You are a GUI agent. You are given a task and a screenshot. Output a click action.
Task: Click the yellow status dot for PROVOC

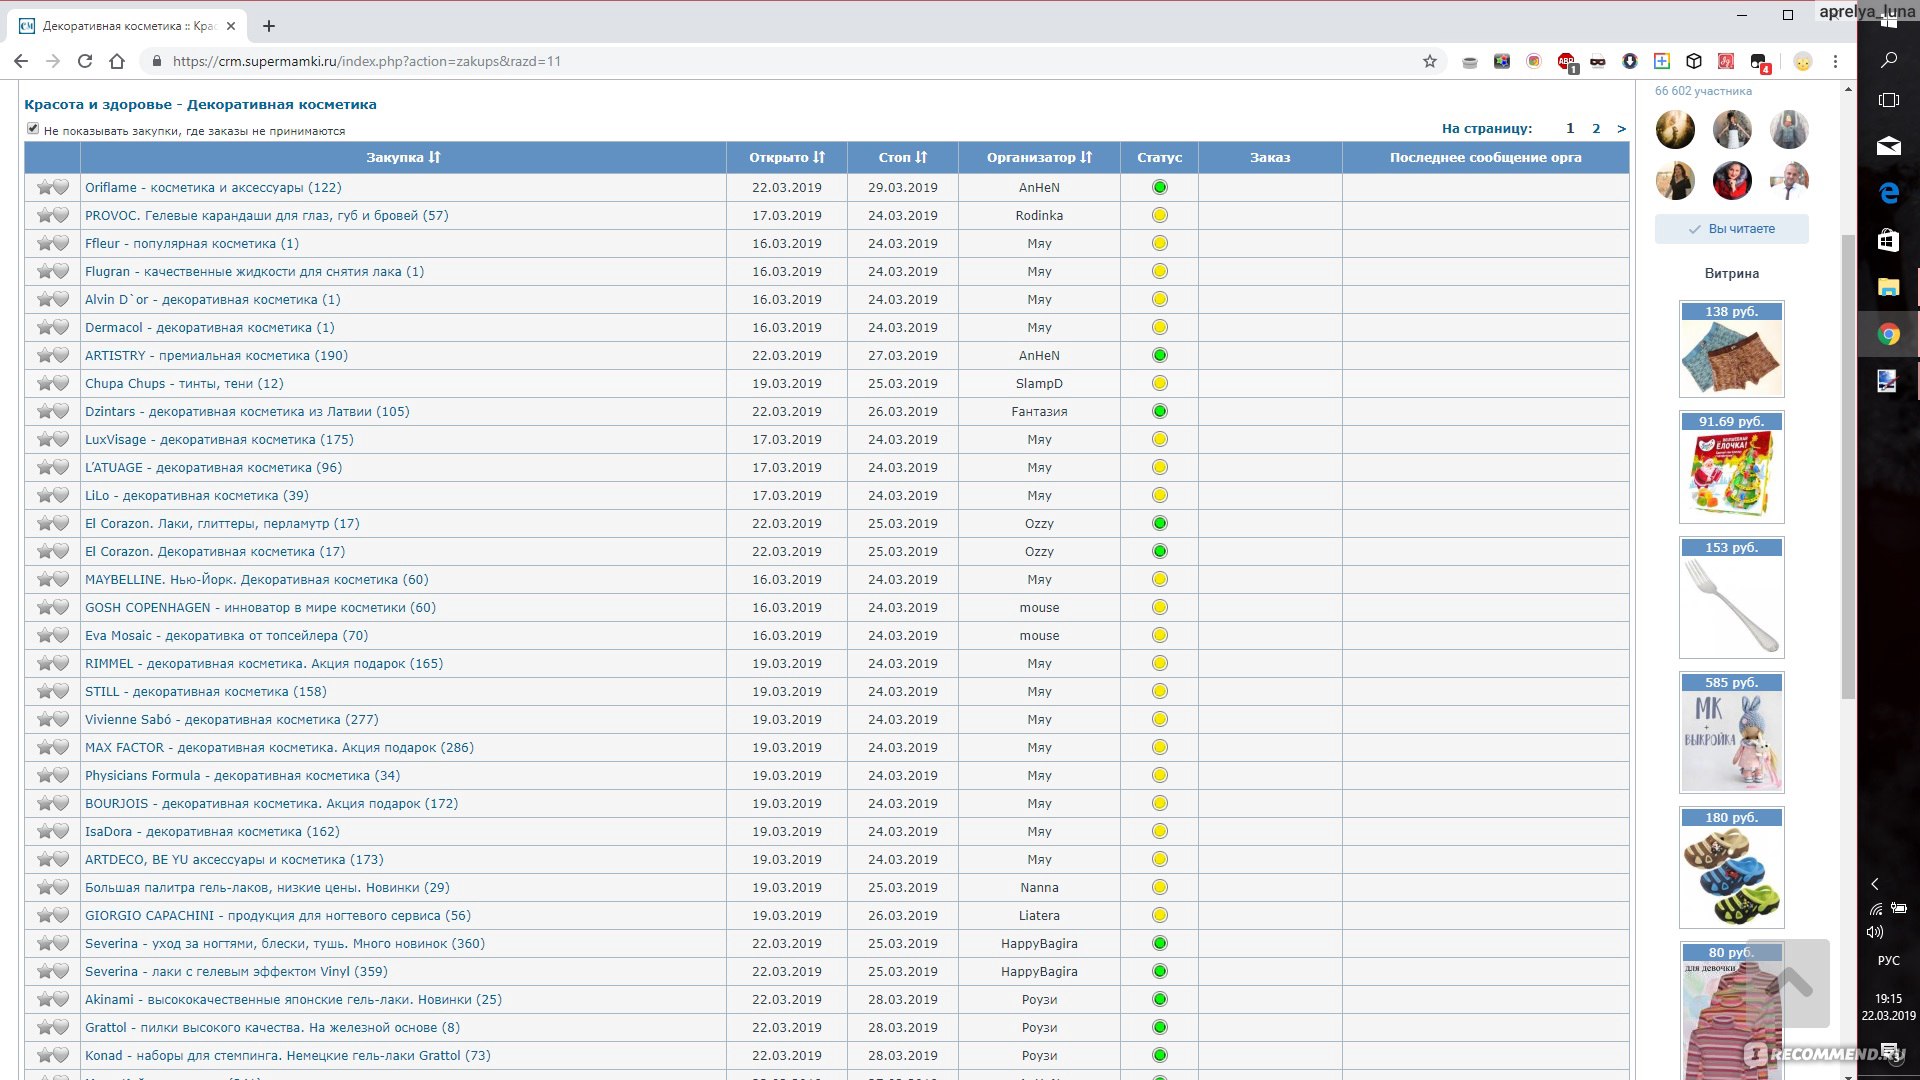click(1160, 215)
